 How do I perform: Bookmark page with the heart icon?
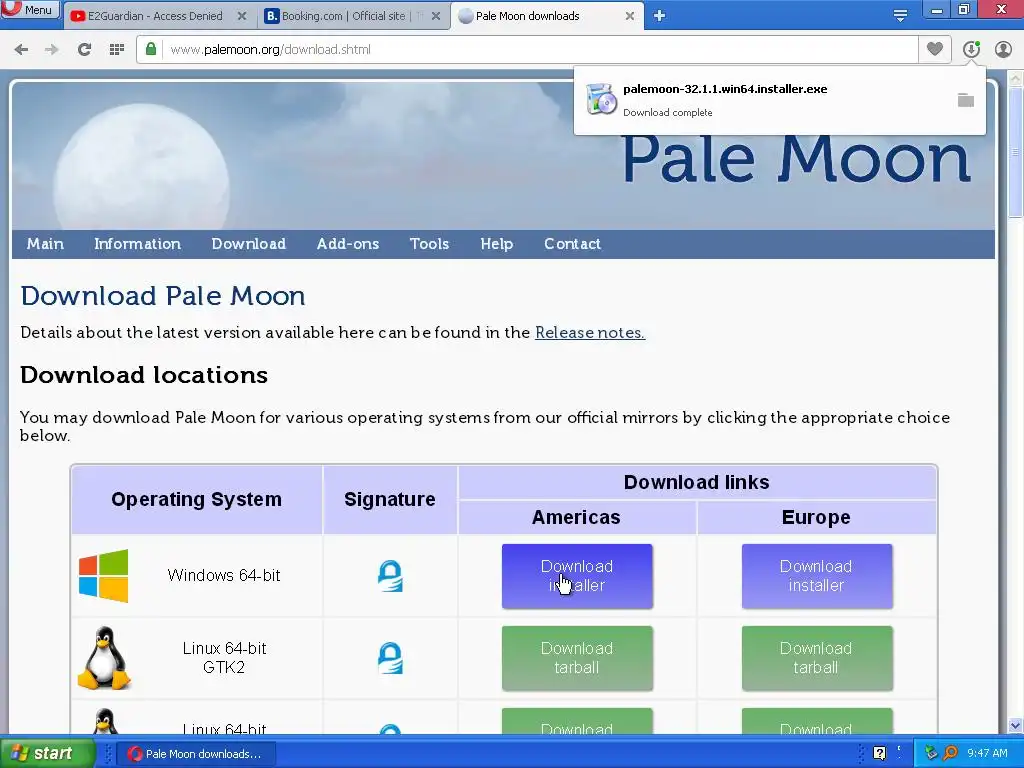[935, 49]
